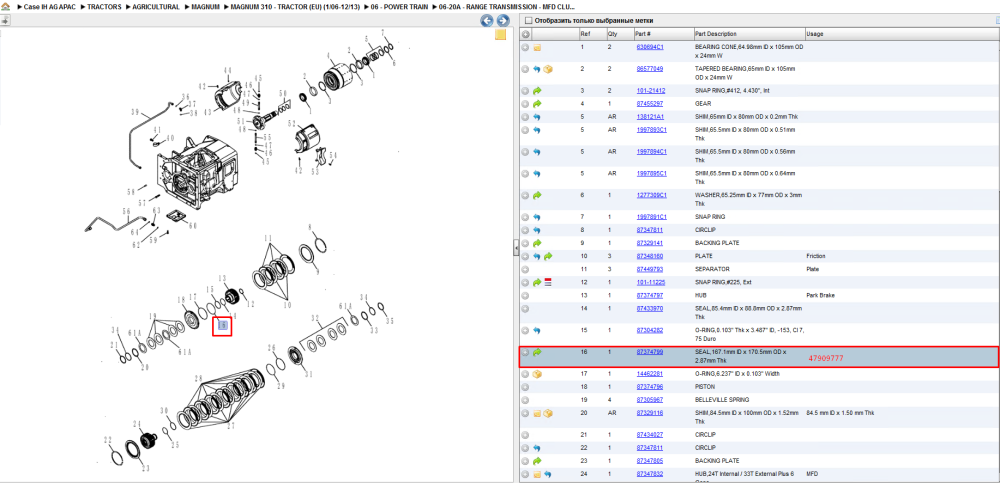Toggle selection circle for HUB Park Brake row

click(x=525, y=295)
